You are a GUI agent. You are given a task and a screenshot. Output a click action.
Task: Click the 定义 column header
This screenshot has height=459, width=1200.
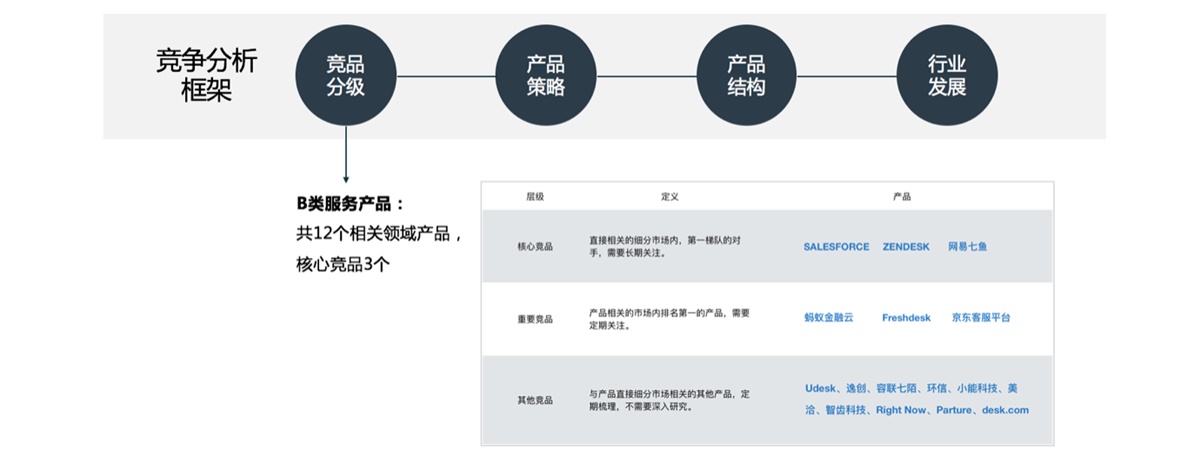[x=670, y=197]
